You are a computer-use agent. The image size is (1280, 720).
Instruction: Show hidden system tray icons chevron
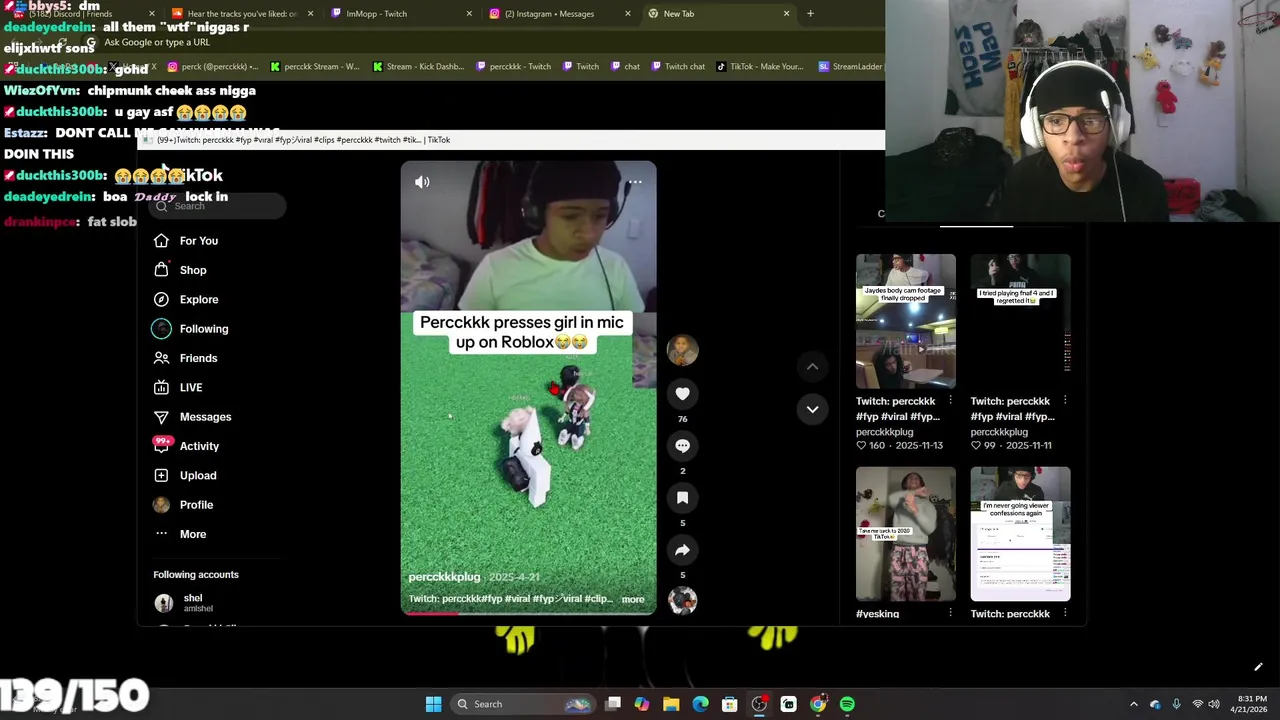point(1133,704)
